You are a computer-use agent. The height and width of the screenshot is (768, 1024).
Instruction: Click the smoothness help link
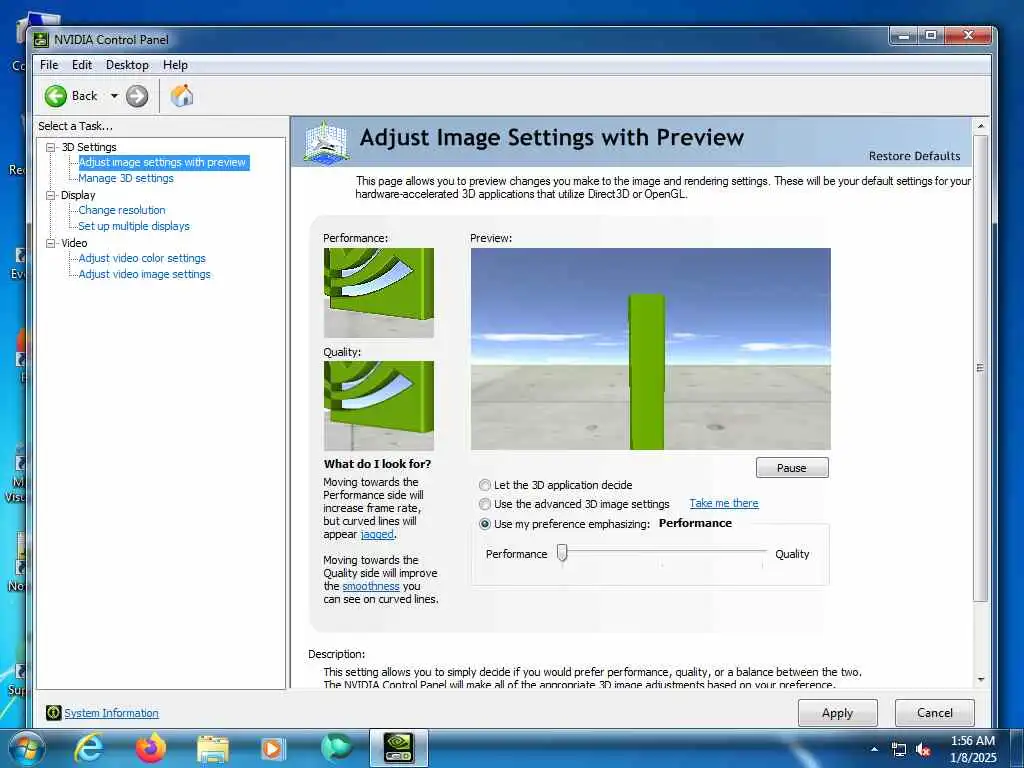pos(371,586)
